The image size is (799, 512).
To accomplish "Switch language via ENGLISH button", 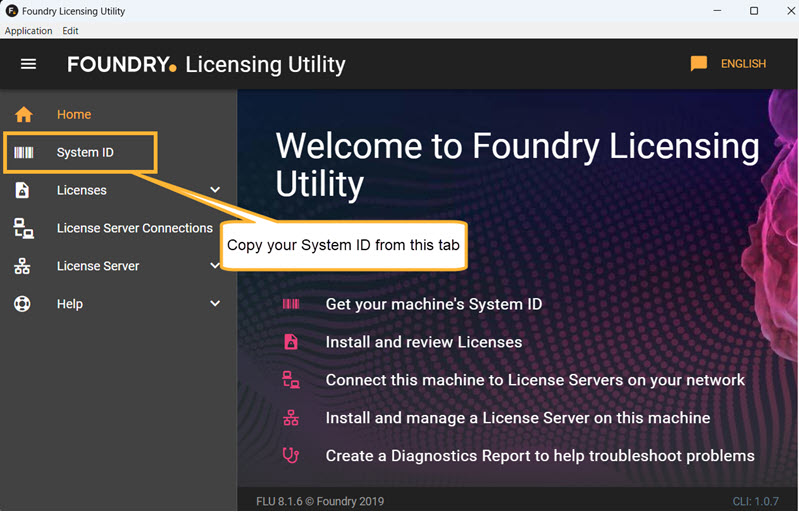I will tap(743, 64).
